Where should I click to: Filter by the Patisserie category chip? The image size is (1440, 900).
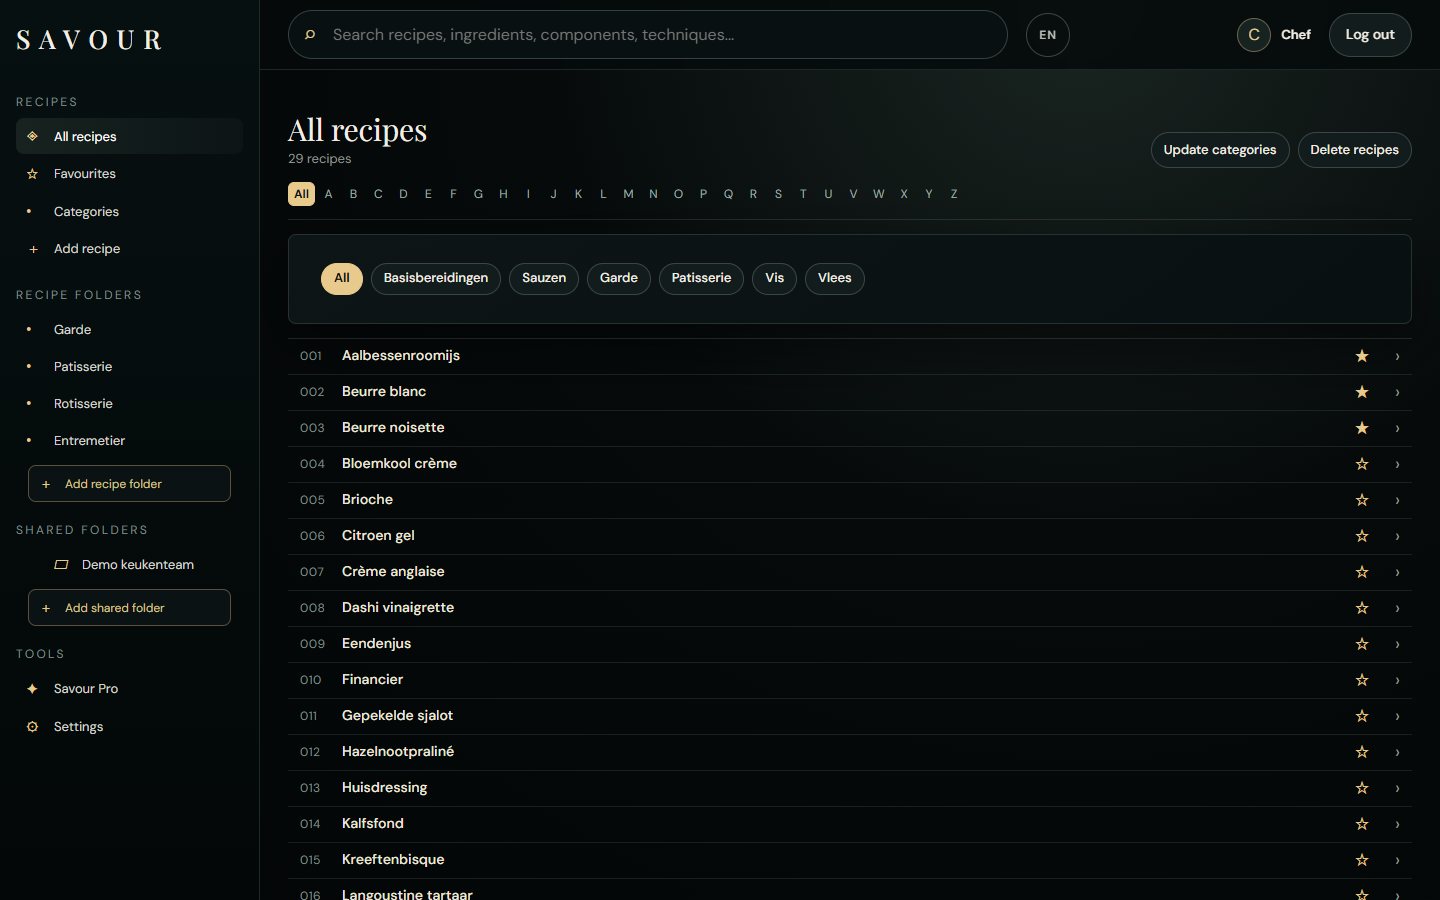[701, 278]
